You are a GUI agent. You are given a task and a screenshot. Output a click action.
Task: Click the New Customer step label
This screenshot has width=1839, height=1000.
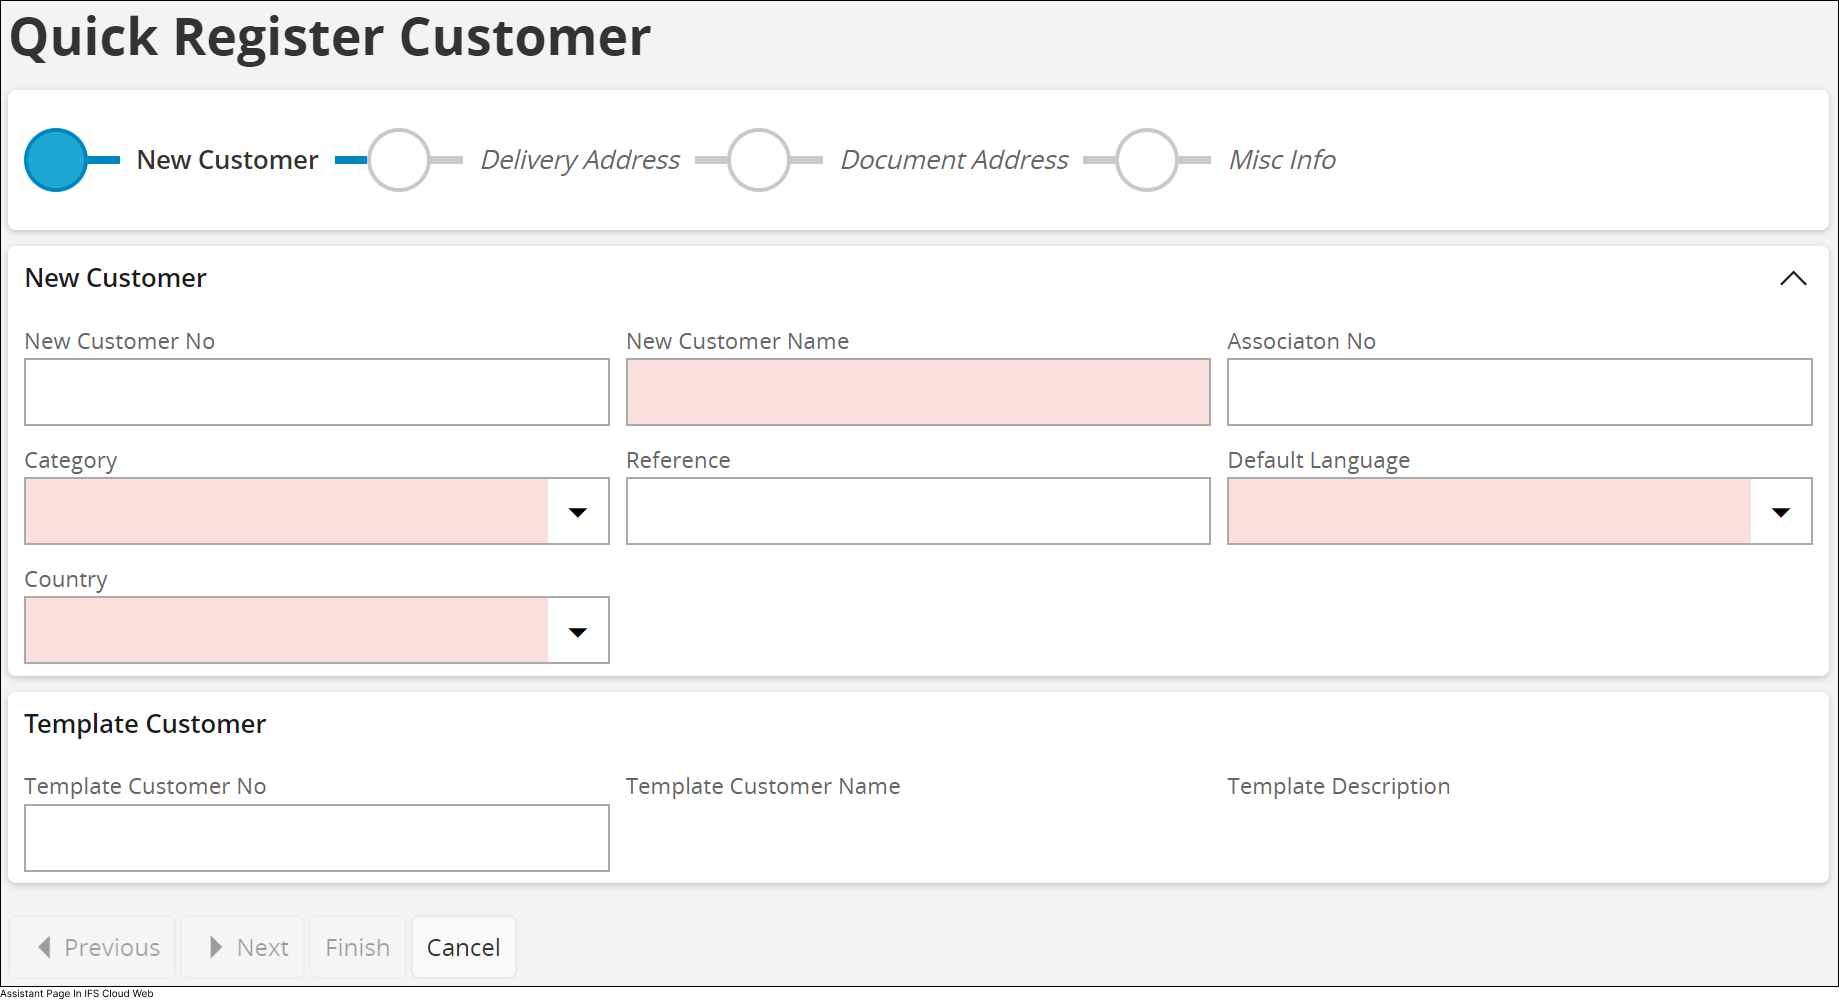click(227, 160)
